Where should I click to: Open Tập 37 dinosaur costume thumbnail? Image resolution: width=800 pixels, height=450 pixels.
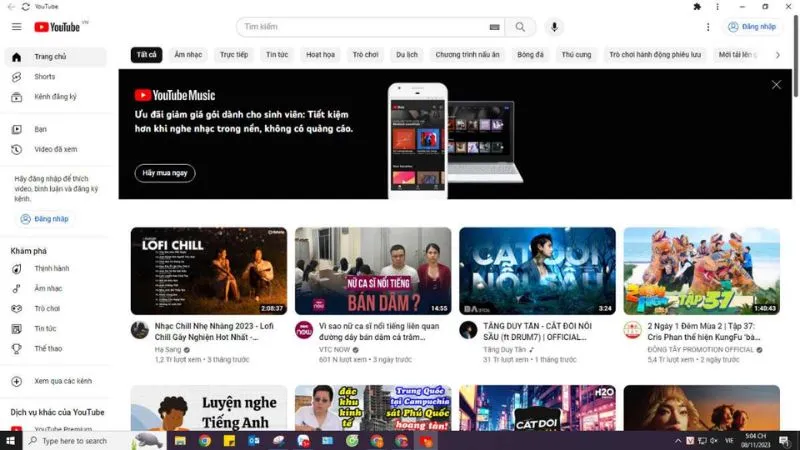(702, 271)
